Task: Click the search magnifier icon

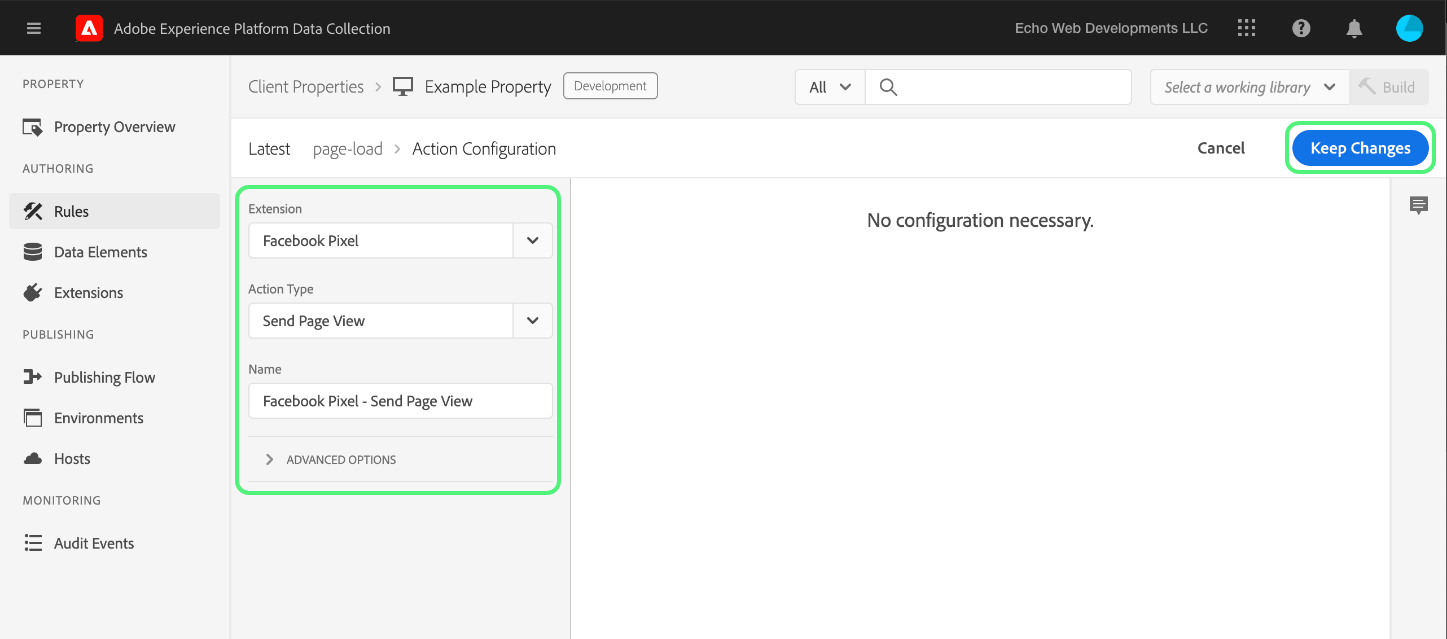Action: tap(887, 87)
